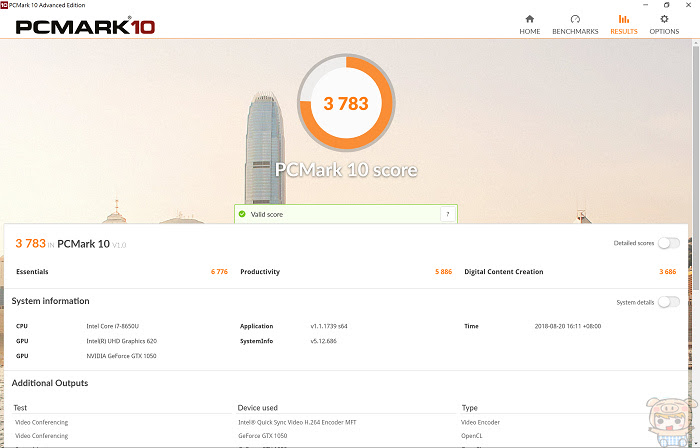Select the Results tab
Image resolution: width=700 pixels, height=448 pixels.
point(624,25)
